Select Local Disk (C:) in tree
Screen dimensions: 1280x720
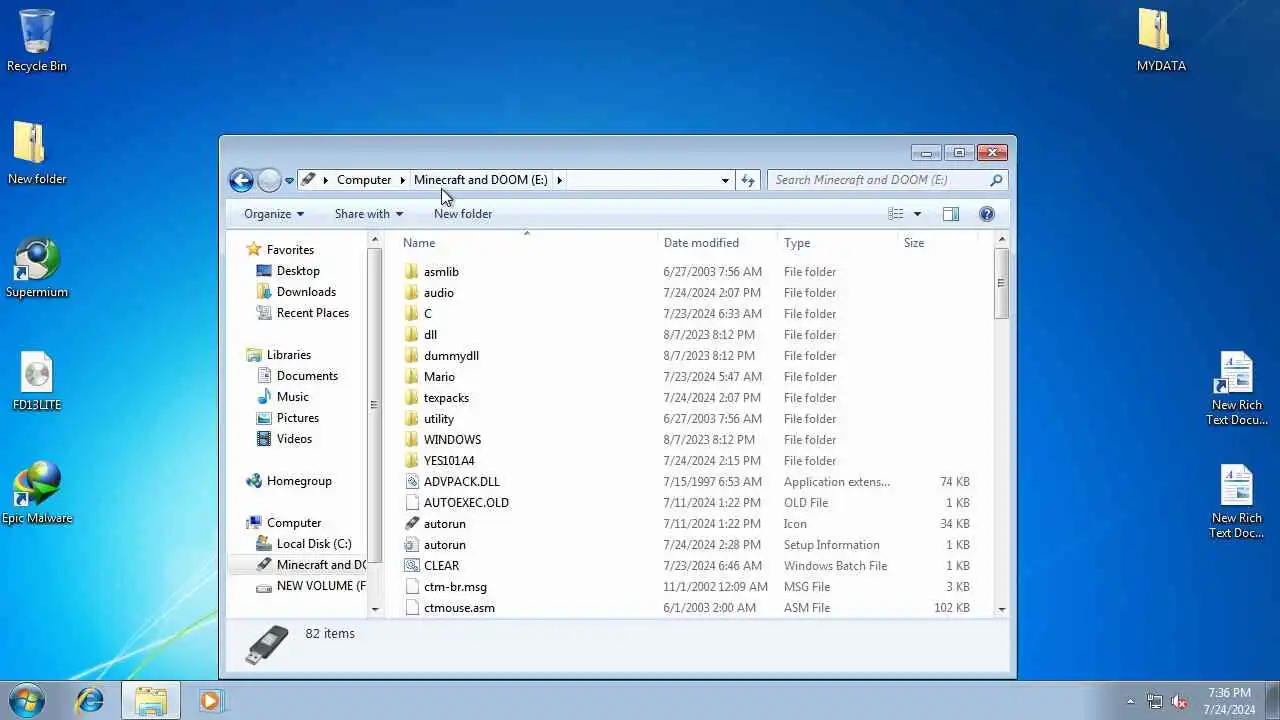pyautogui.click(x=314, y=544)
